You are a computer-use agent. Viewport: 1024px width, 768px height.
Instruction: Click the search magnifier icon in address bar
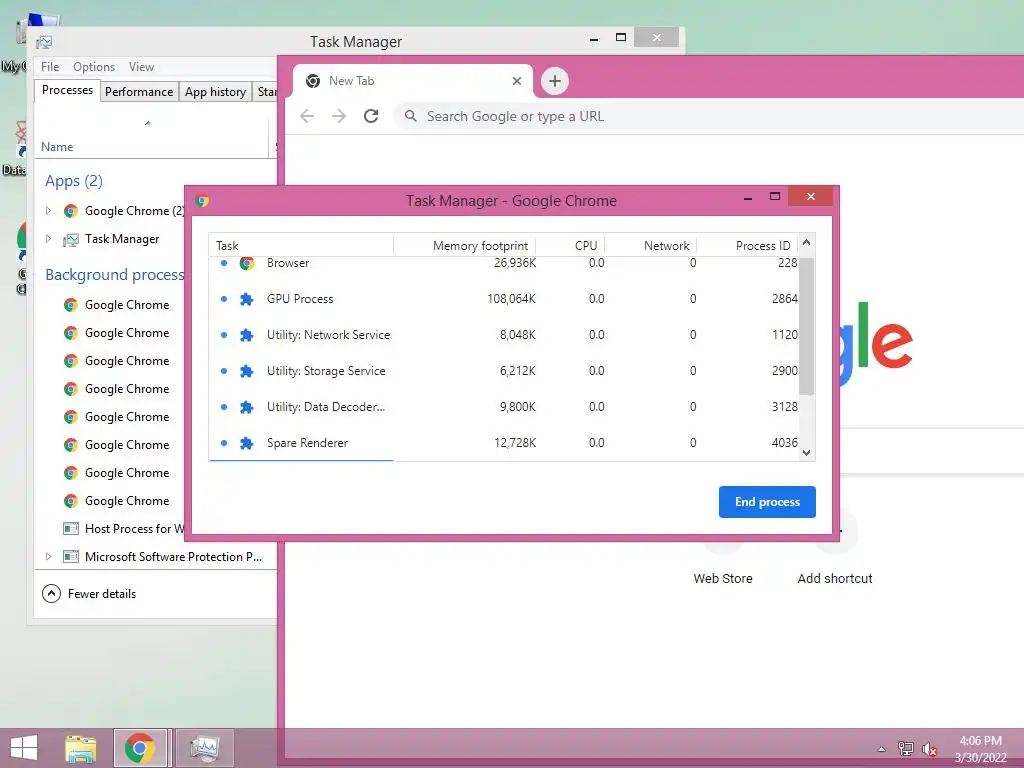coord(411,116)
